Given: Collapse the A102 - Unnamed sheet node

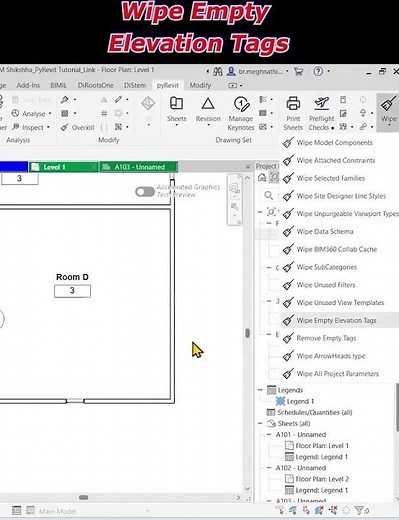Looking at the screenshot, I should pos(269,468).
